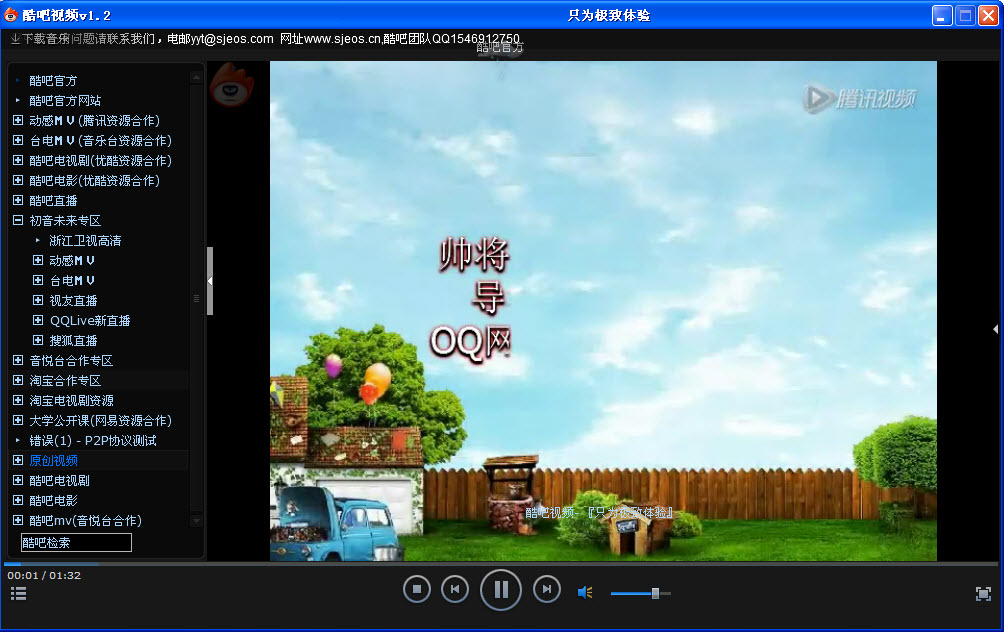This screenshot has width=1004, height=632.
Task: Toggle fullscreen mode icon
Action: [x=983, y=594]
